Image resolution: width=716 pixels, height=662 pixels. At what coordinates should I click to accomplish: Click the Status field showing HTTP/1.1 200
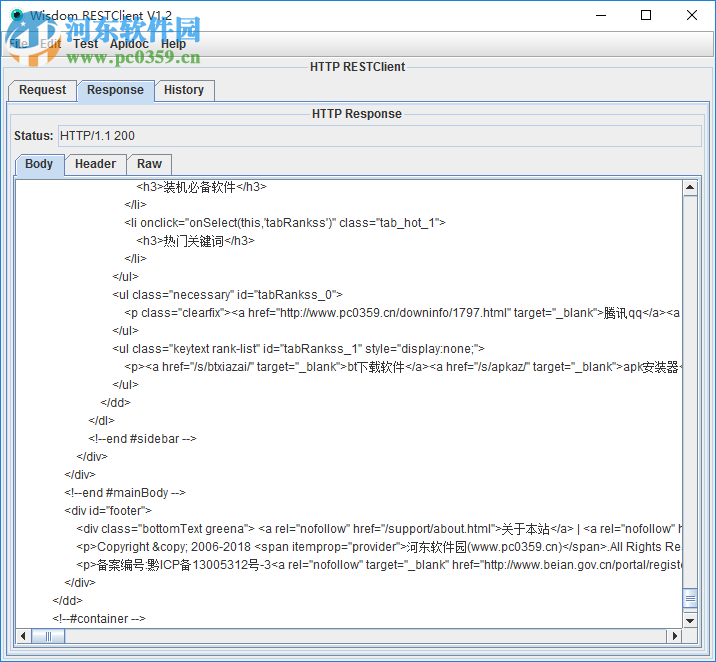coord(379,136)
